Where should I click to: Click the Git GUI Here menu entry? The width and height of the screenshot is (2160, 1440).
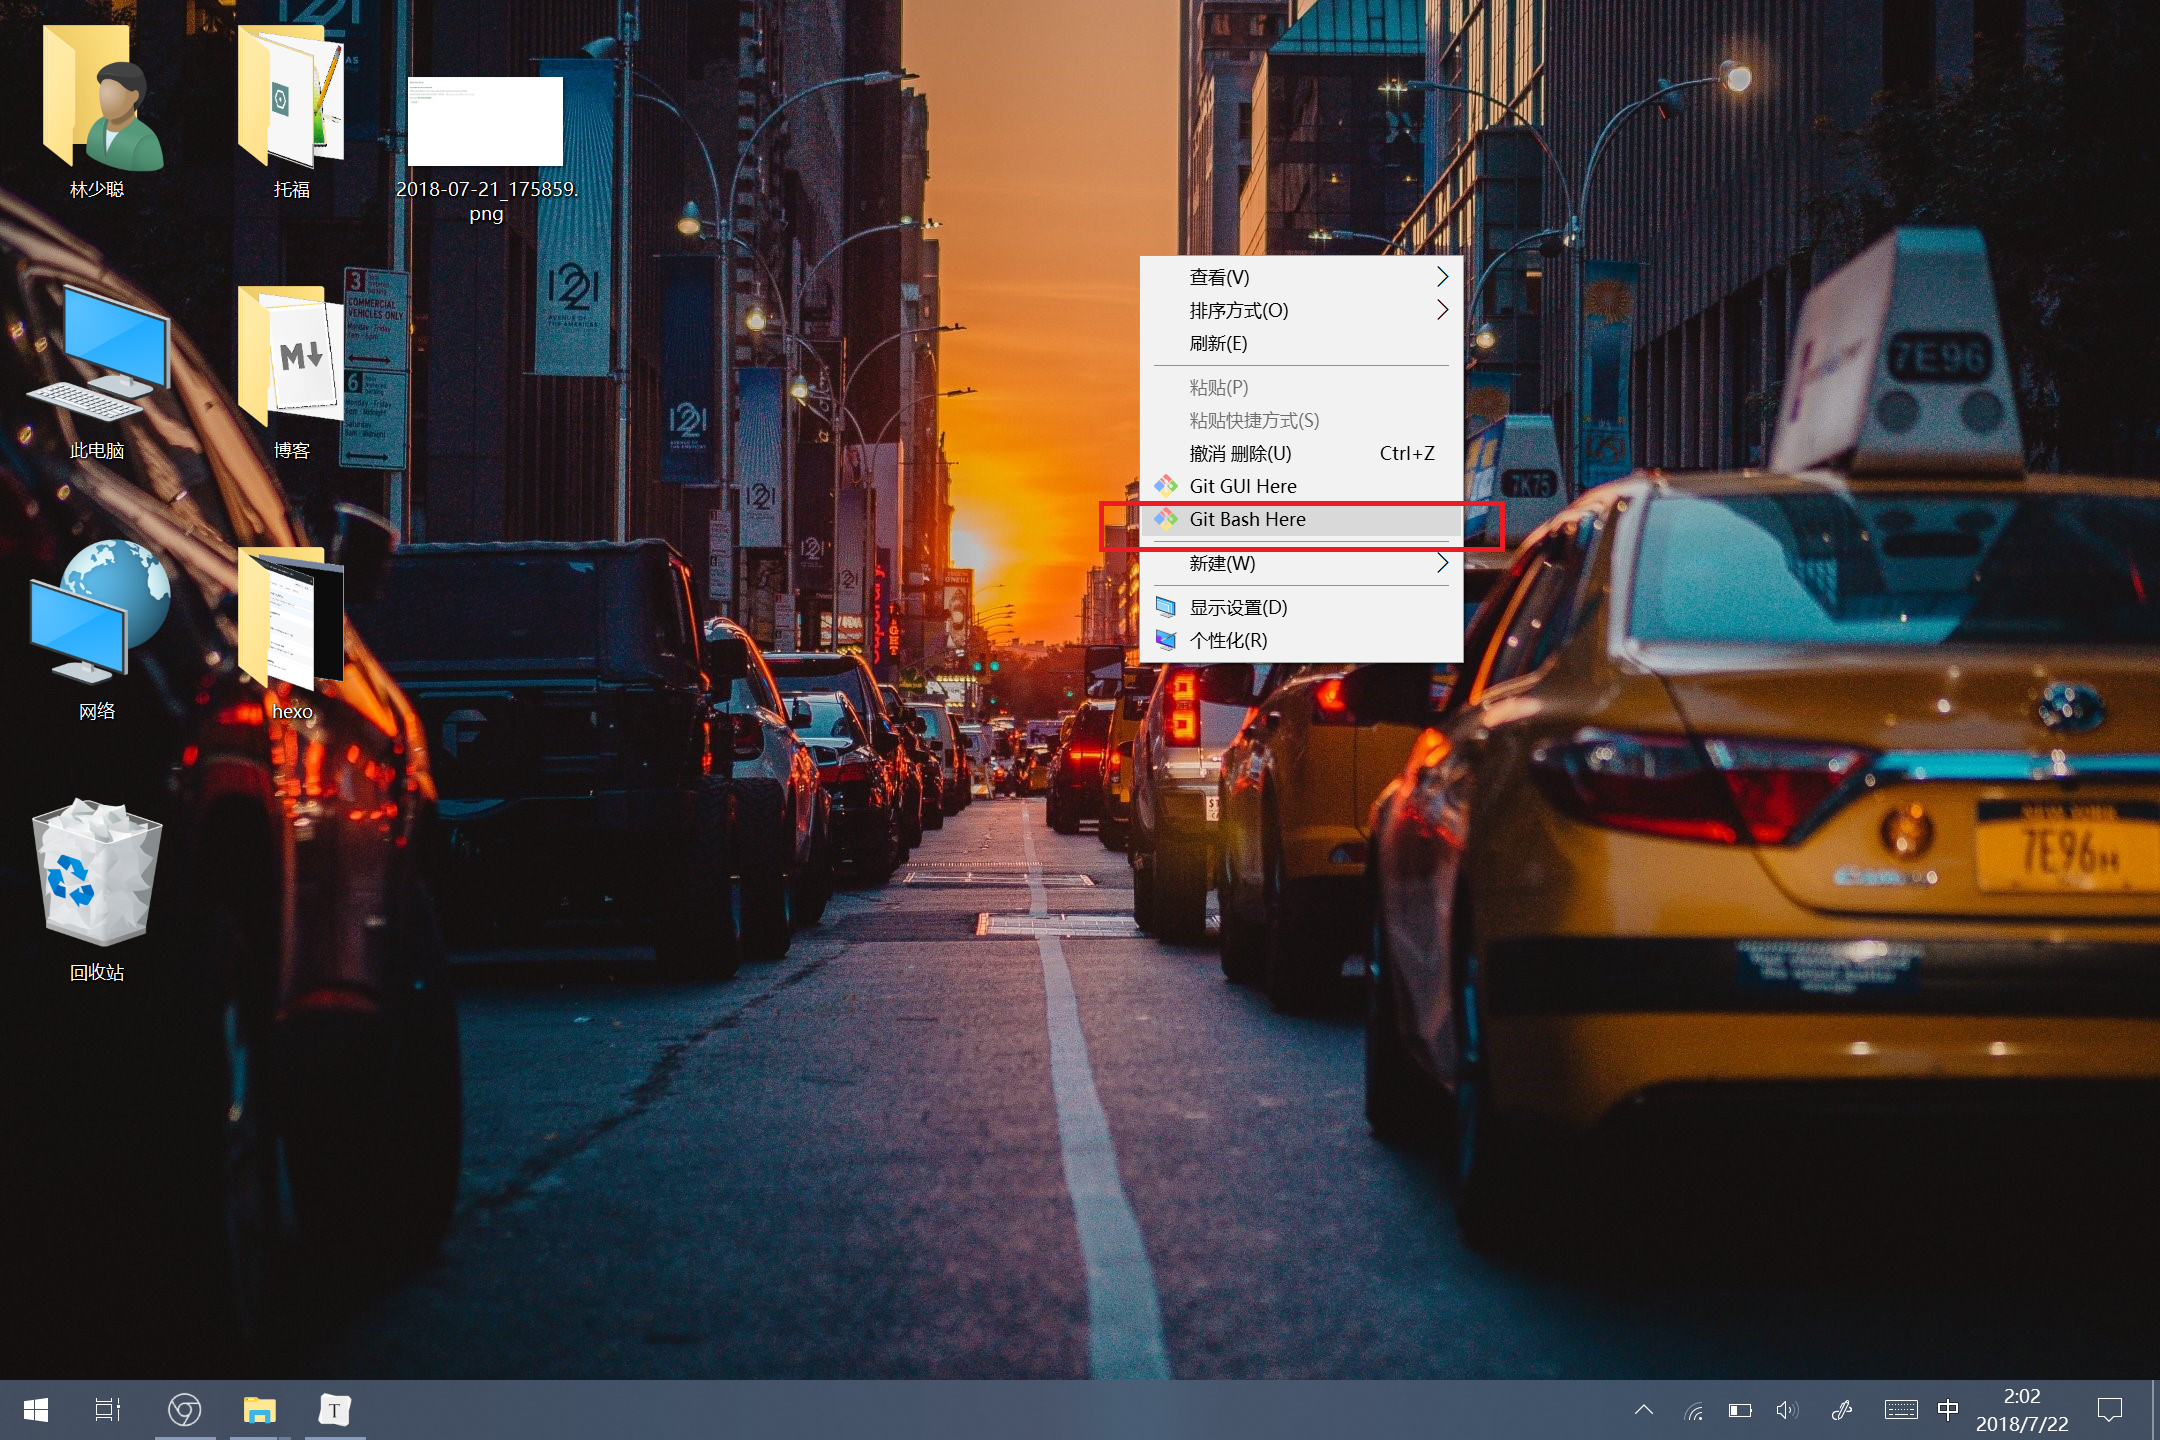tap(1242, 486)
